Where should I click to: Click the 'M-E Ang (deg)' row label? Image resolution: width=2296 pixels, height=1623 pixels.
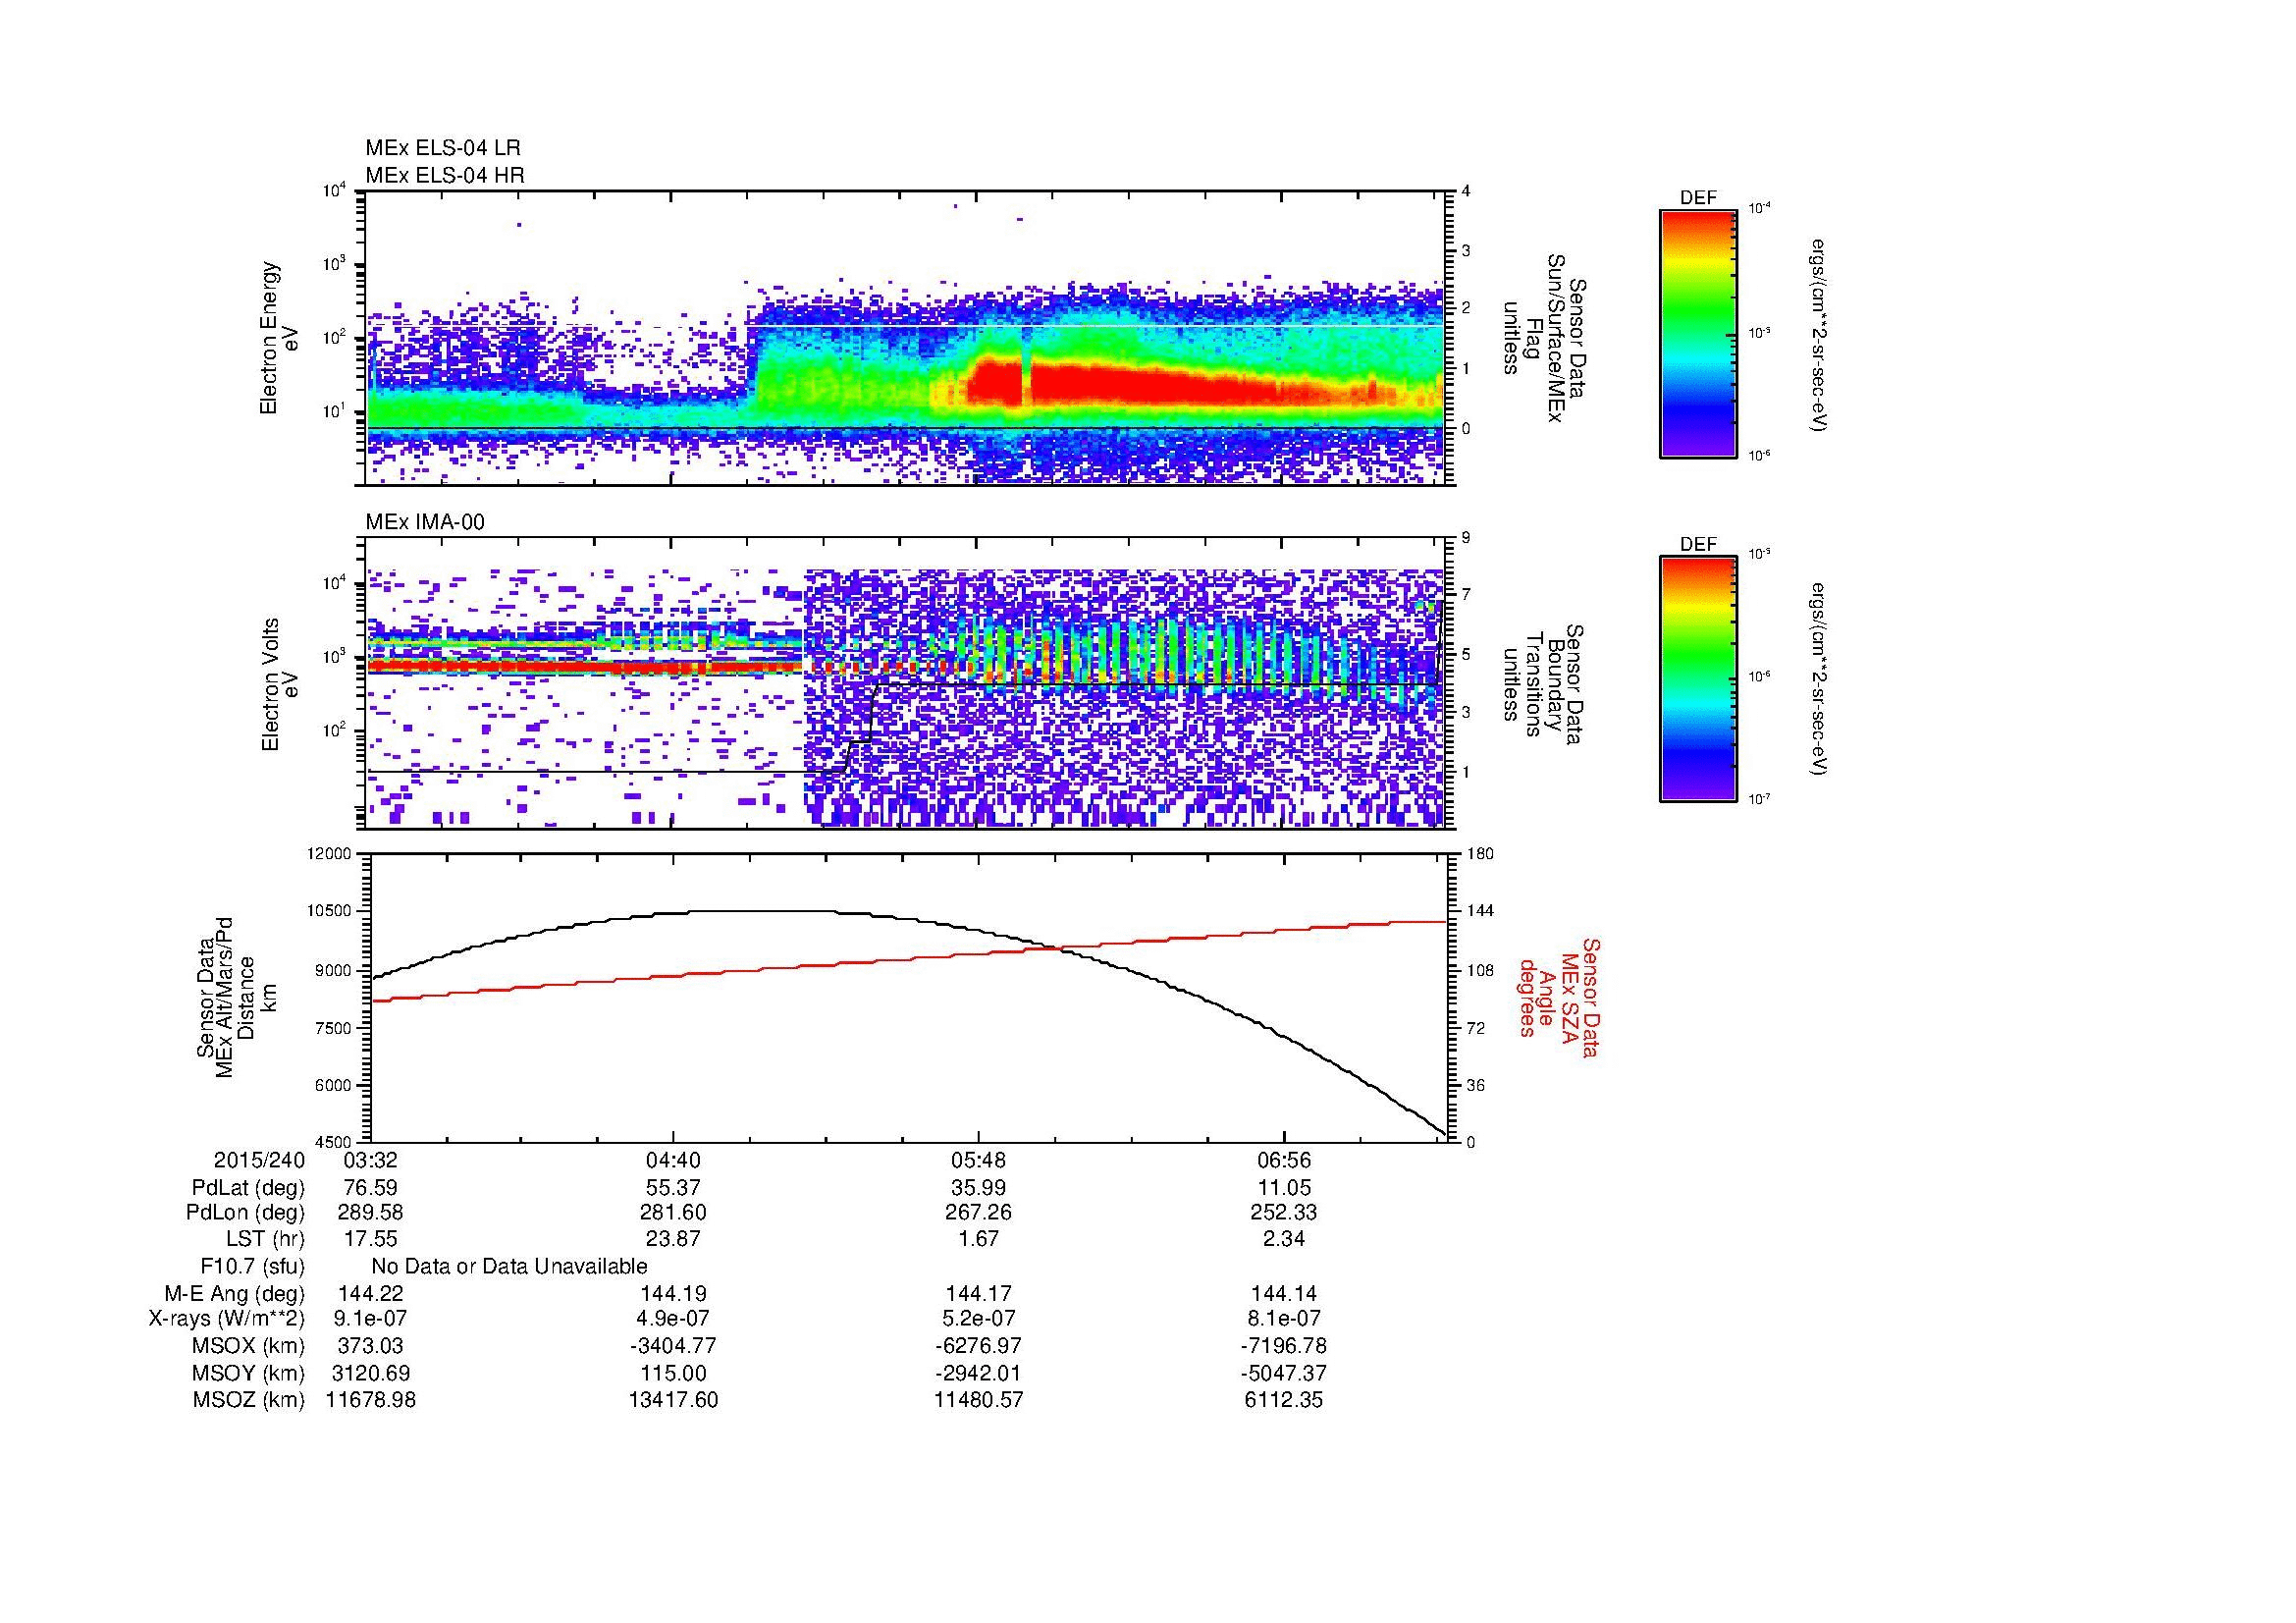[x=234, y=1293]
